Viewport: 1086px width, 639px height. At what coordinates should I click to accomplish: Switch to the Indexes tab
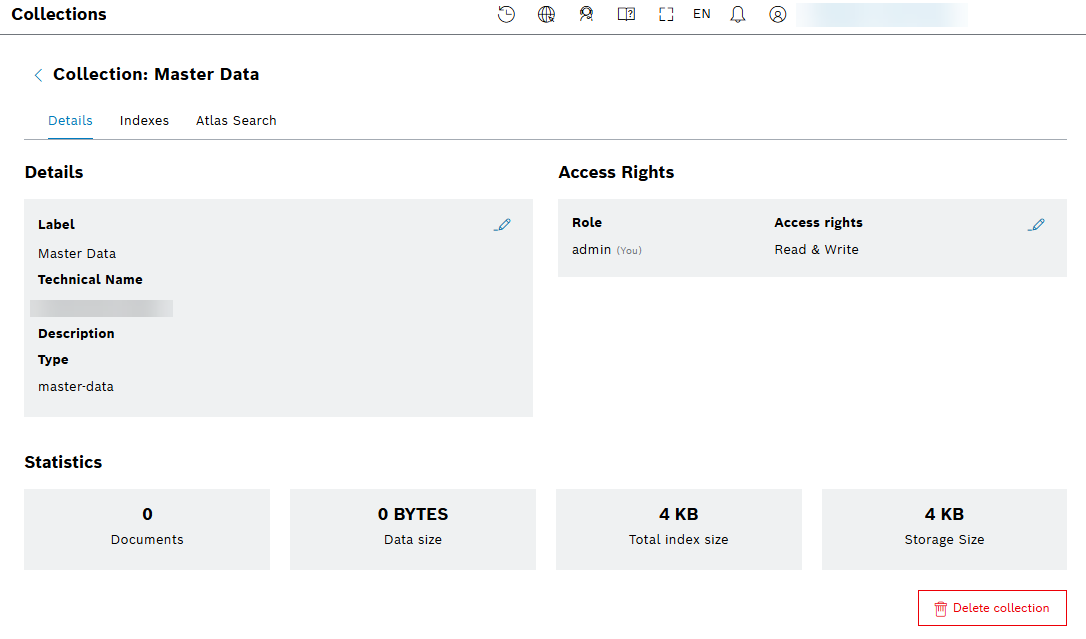click(144, 121)
